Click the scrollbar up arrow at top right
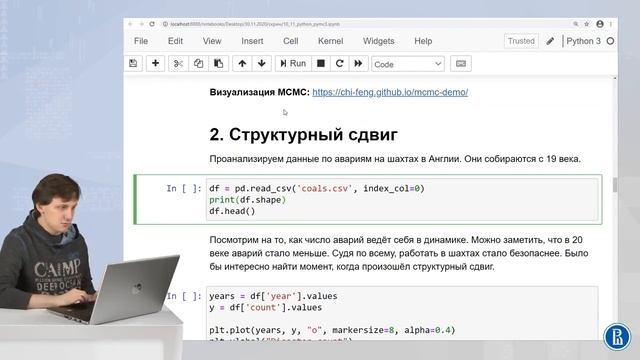 pos(615,78)
